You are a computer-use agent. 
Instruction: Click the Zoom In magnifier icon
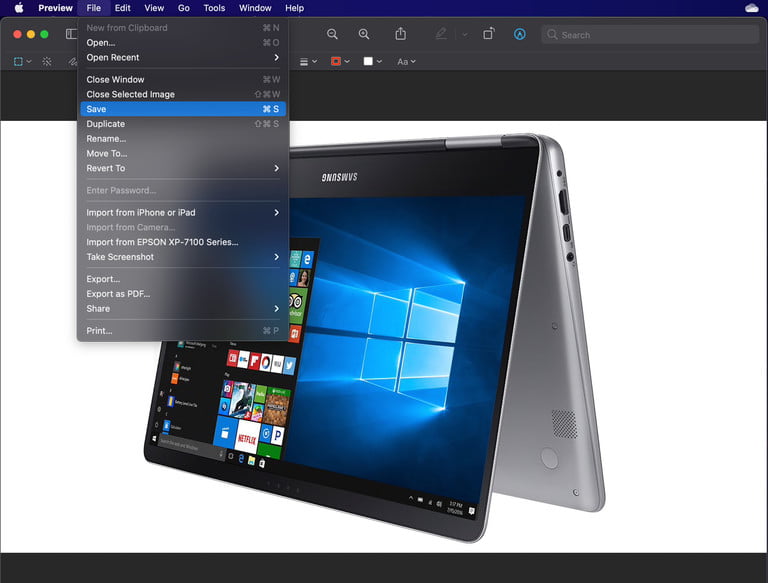pos(364,34)
